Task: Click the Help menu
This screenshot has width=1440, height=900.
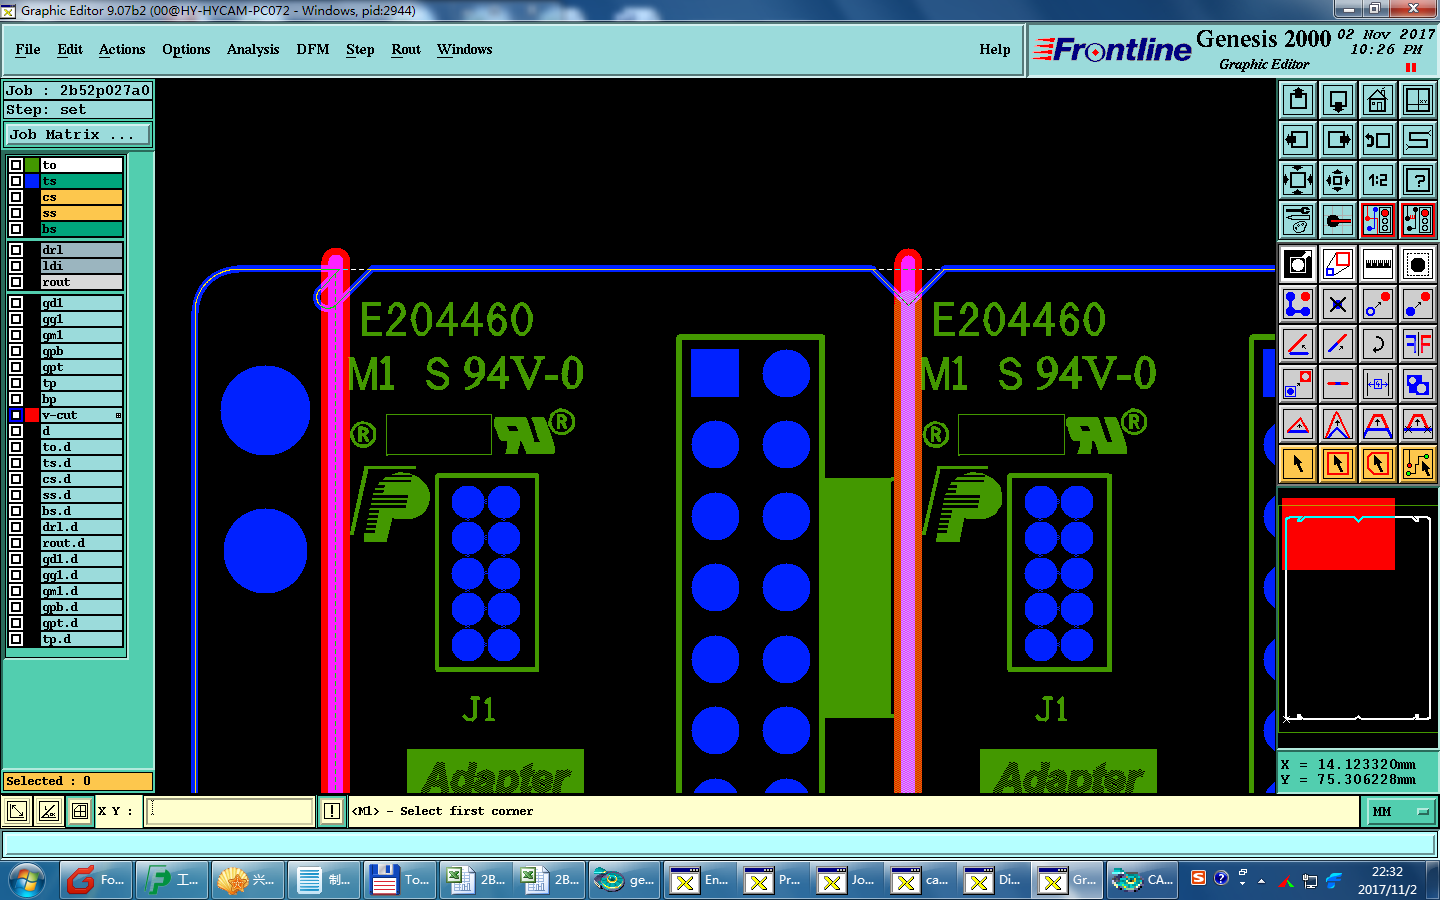Action: tap(995, 49)
